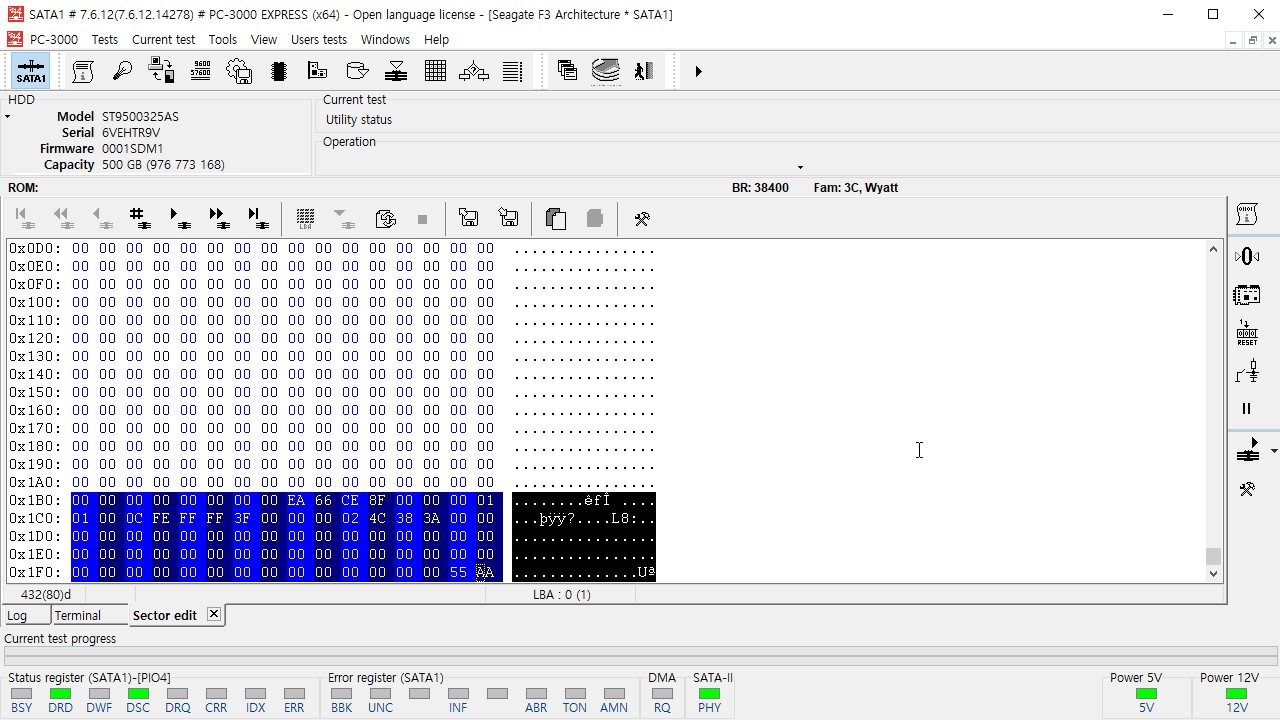The height and width of the screenshot is (720, 1280).
Task: Go to next sector in editor toolbar
Action: click(180, 217)
